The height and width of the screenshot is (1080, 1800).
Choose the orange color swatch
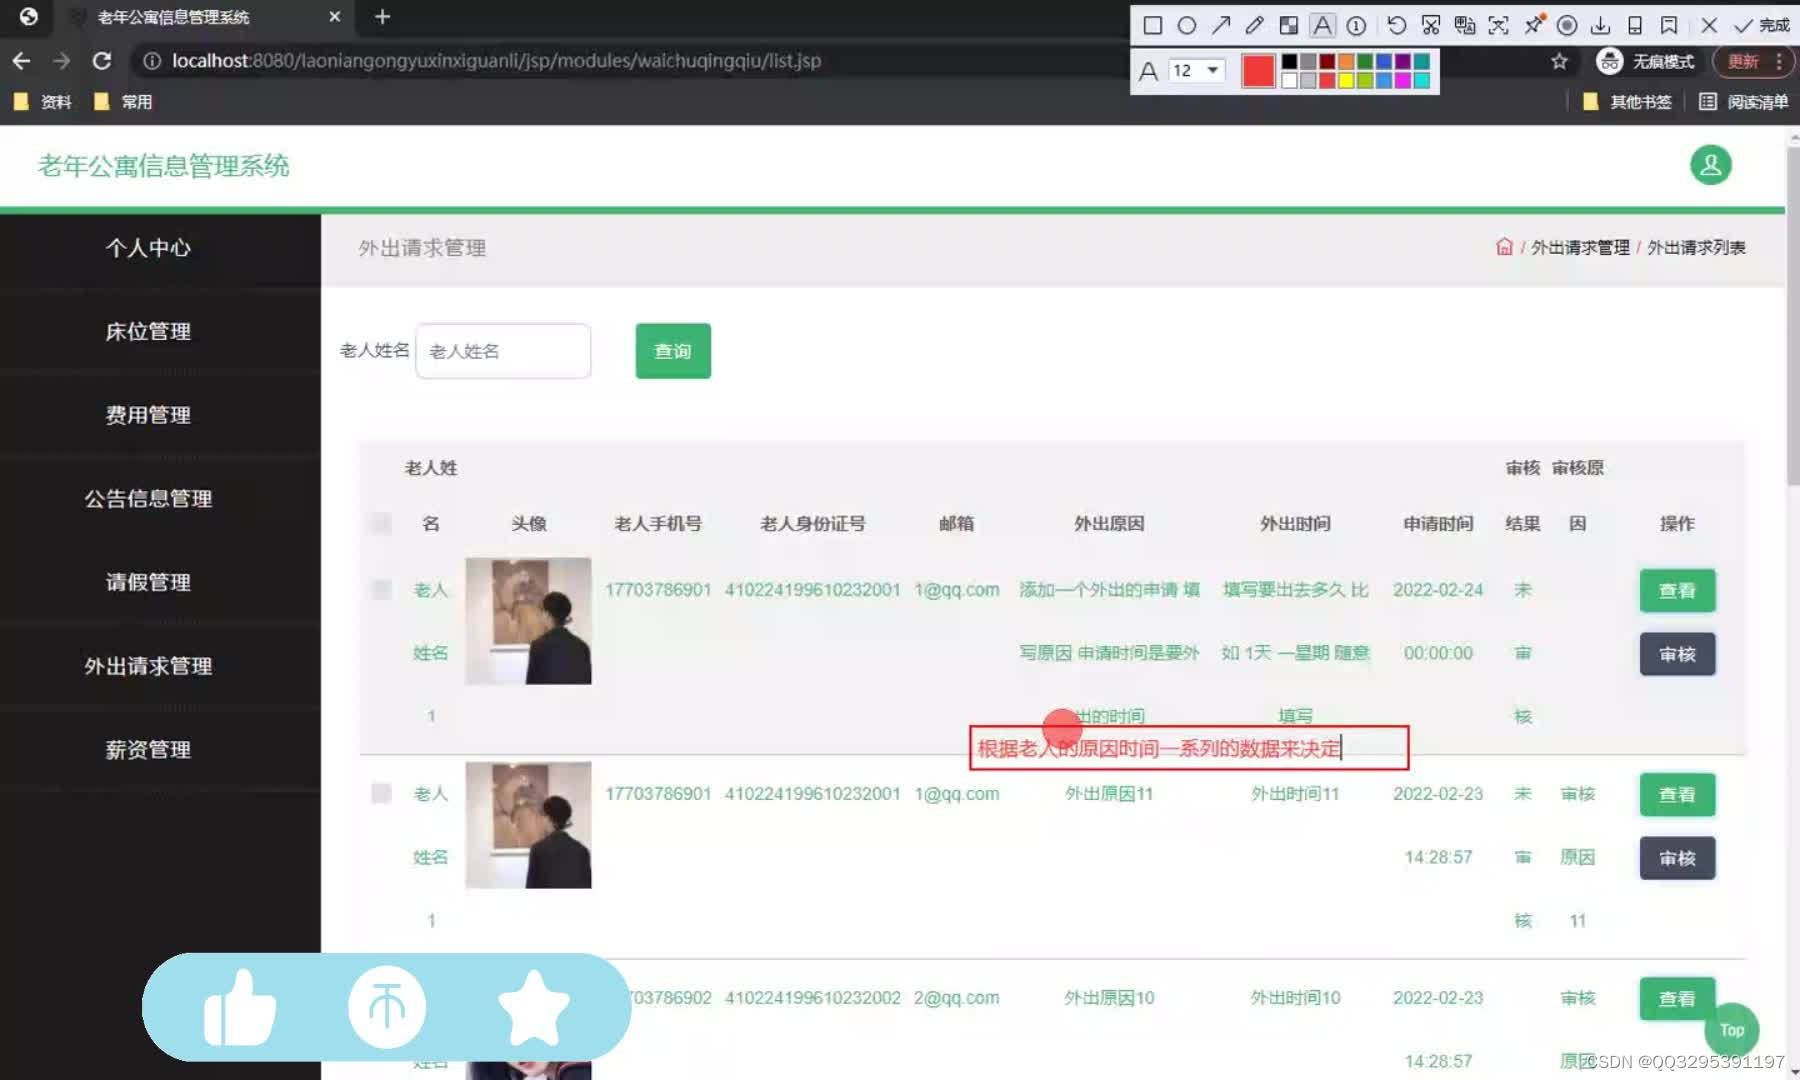pyautogui.click(x=1346, y=61)
